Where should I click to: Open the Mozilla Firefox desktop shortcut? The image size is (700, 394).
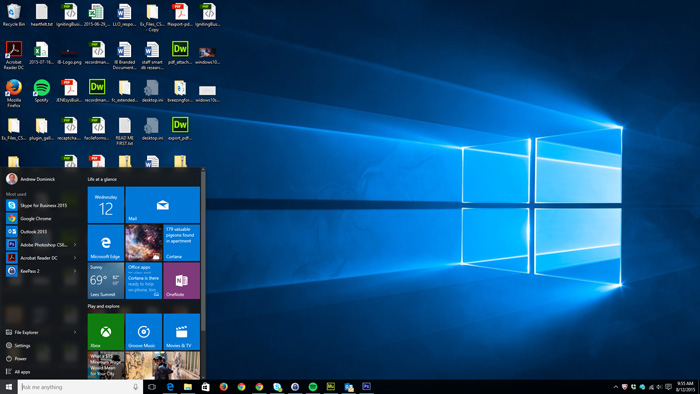coord(14,93)
